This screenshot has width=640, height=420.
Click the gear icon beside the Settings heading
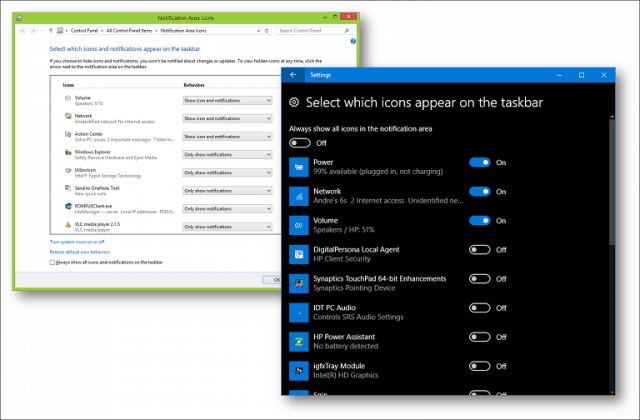pyautogui.click(x=294, y=102)
